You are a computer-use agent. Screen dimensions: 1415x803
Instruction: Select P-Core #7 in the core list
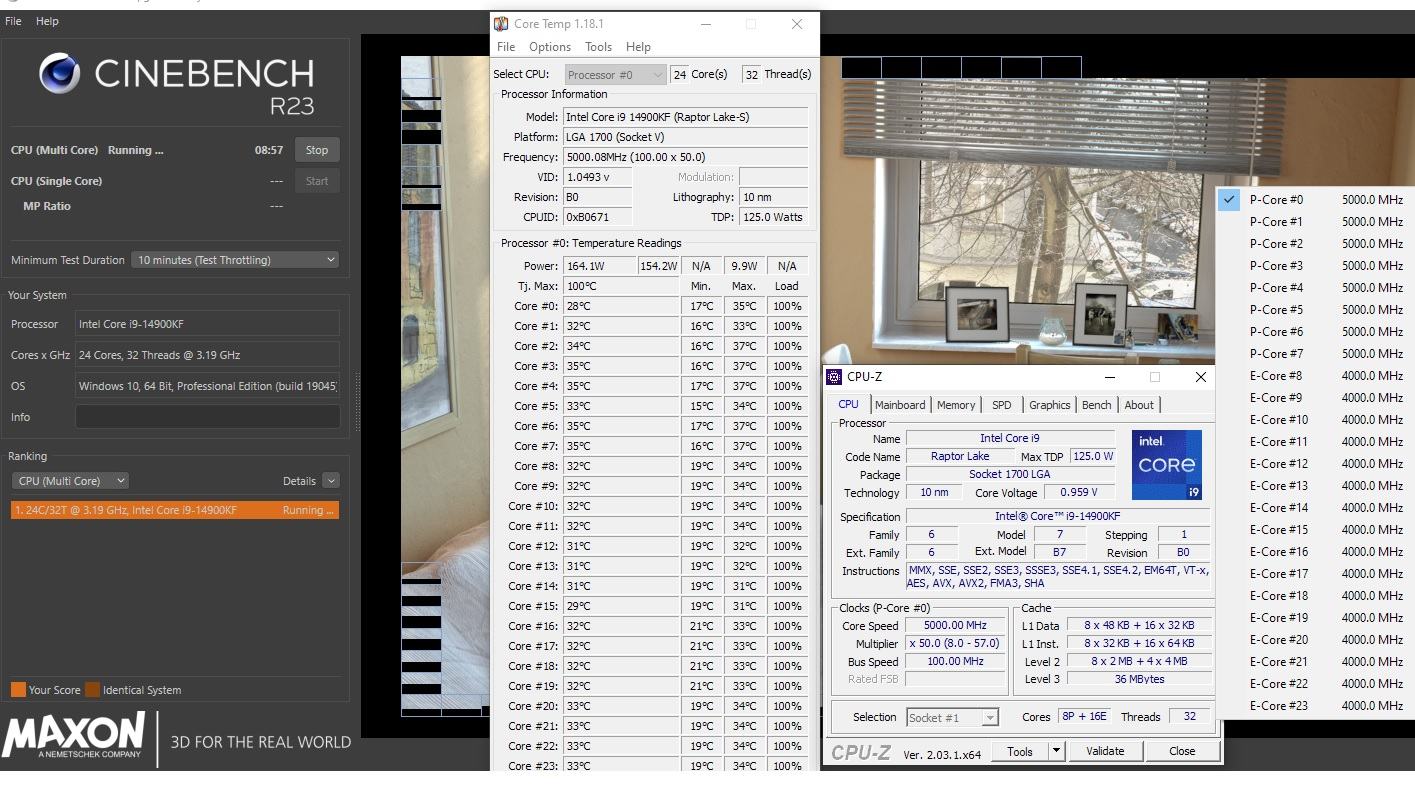1316,354
